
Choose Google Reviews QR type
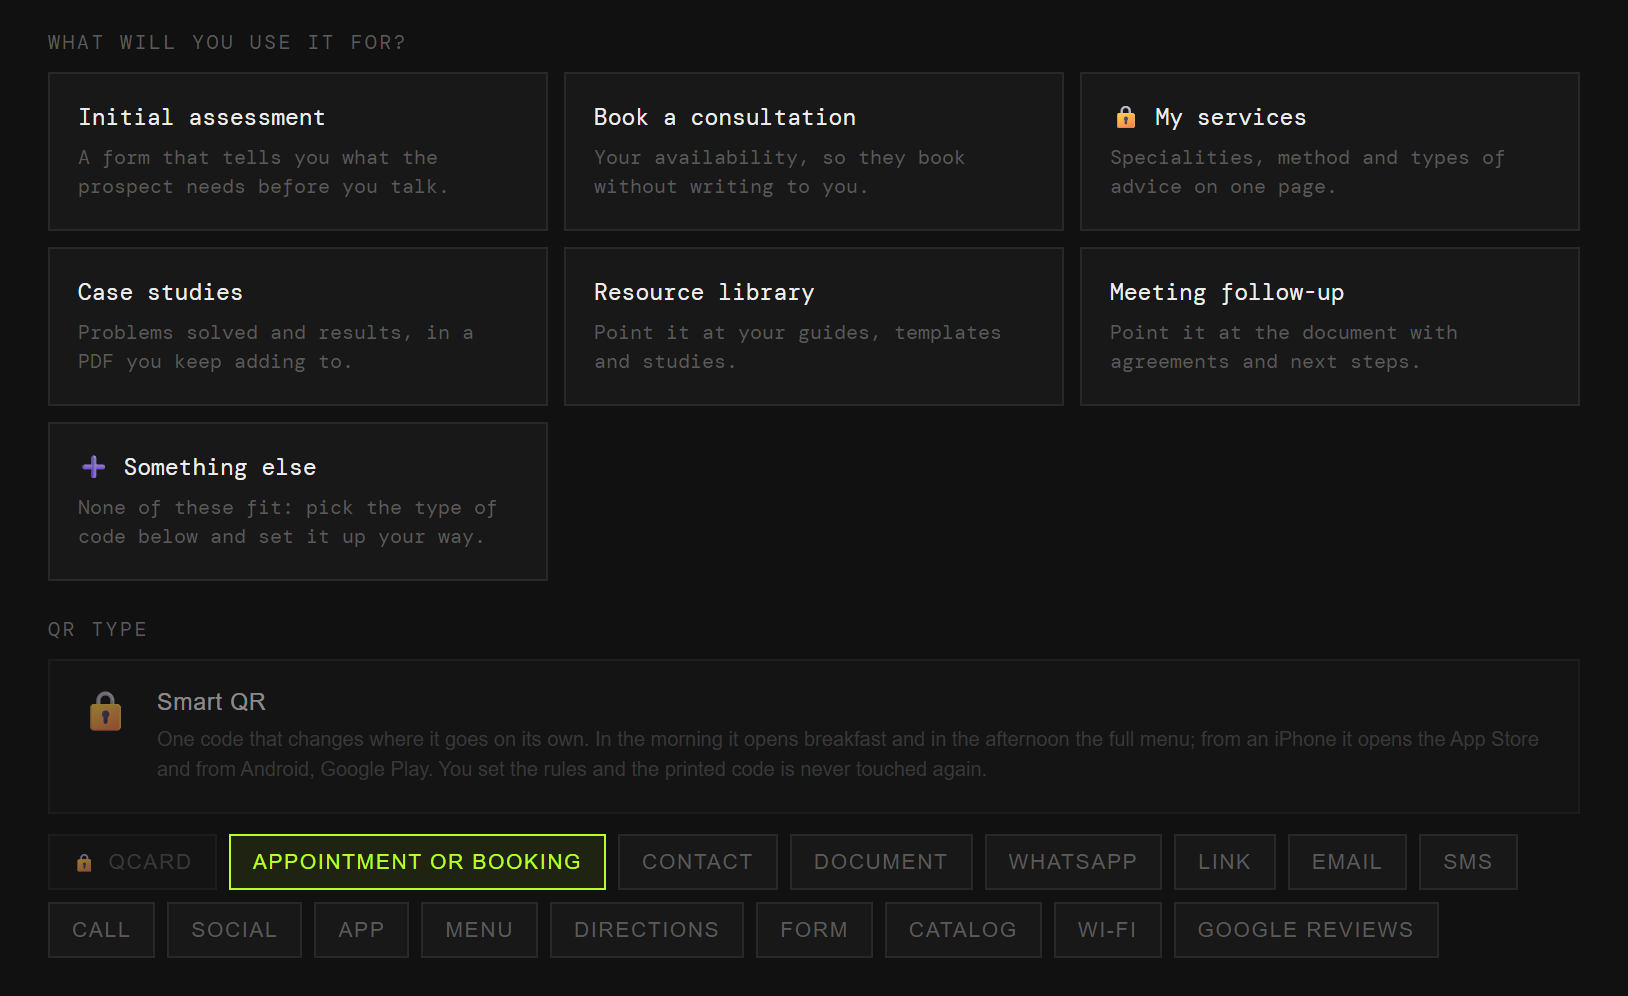pyautogui.click(x=1306, y=930)
